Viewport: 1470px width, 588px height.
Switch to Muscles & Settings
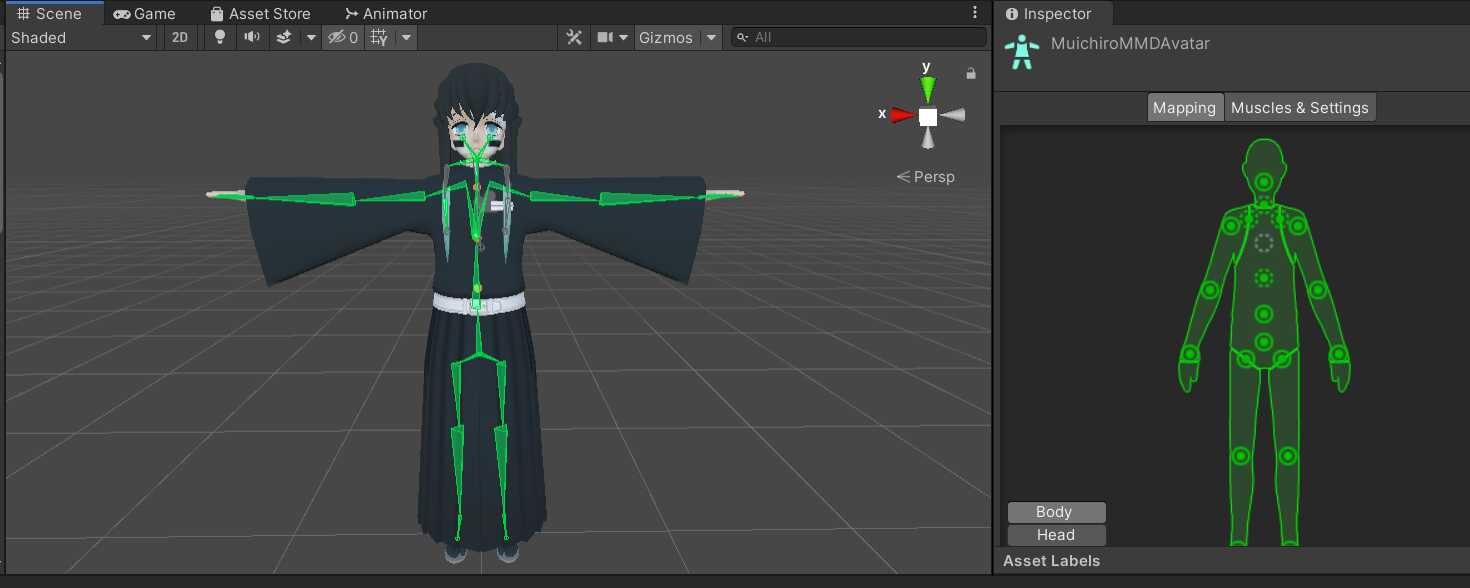point(1299,108)
